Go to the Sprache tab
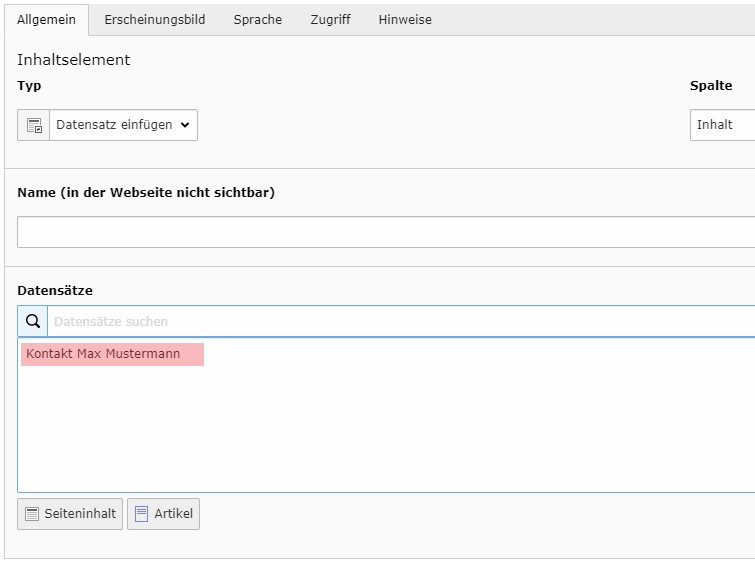This screenshot has height=567, width=755. (258, 20)
